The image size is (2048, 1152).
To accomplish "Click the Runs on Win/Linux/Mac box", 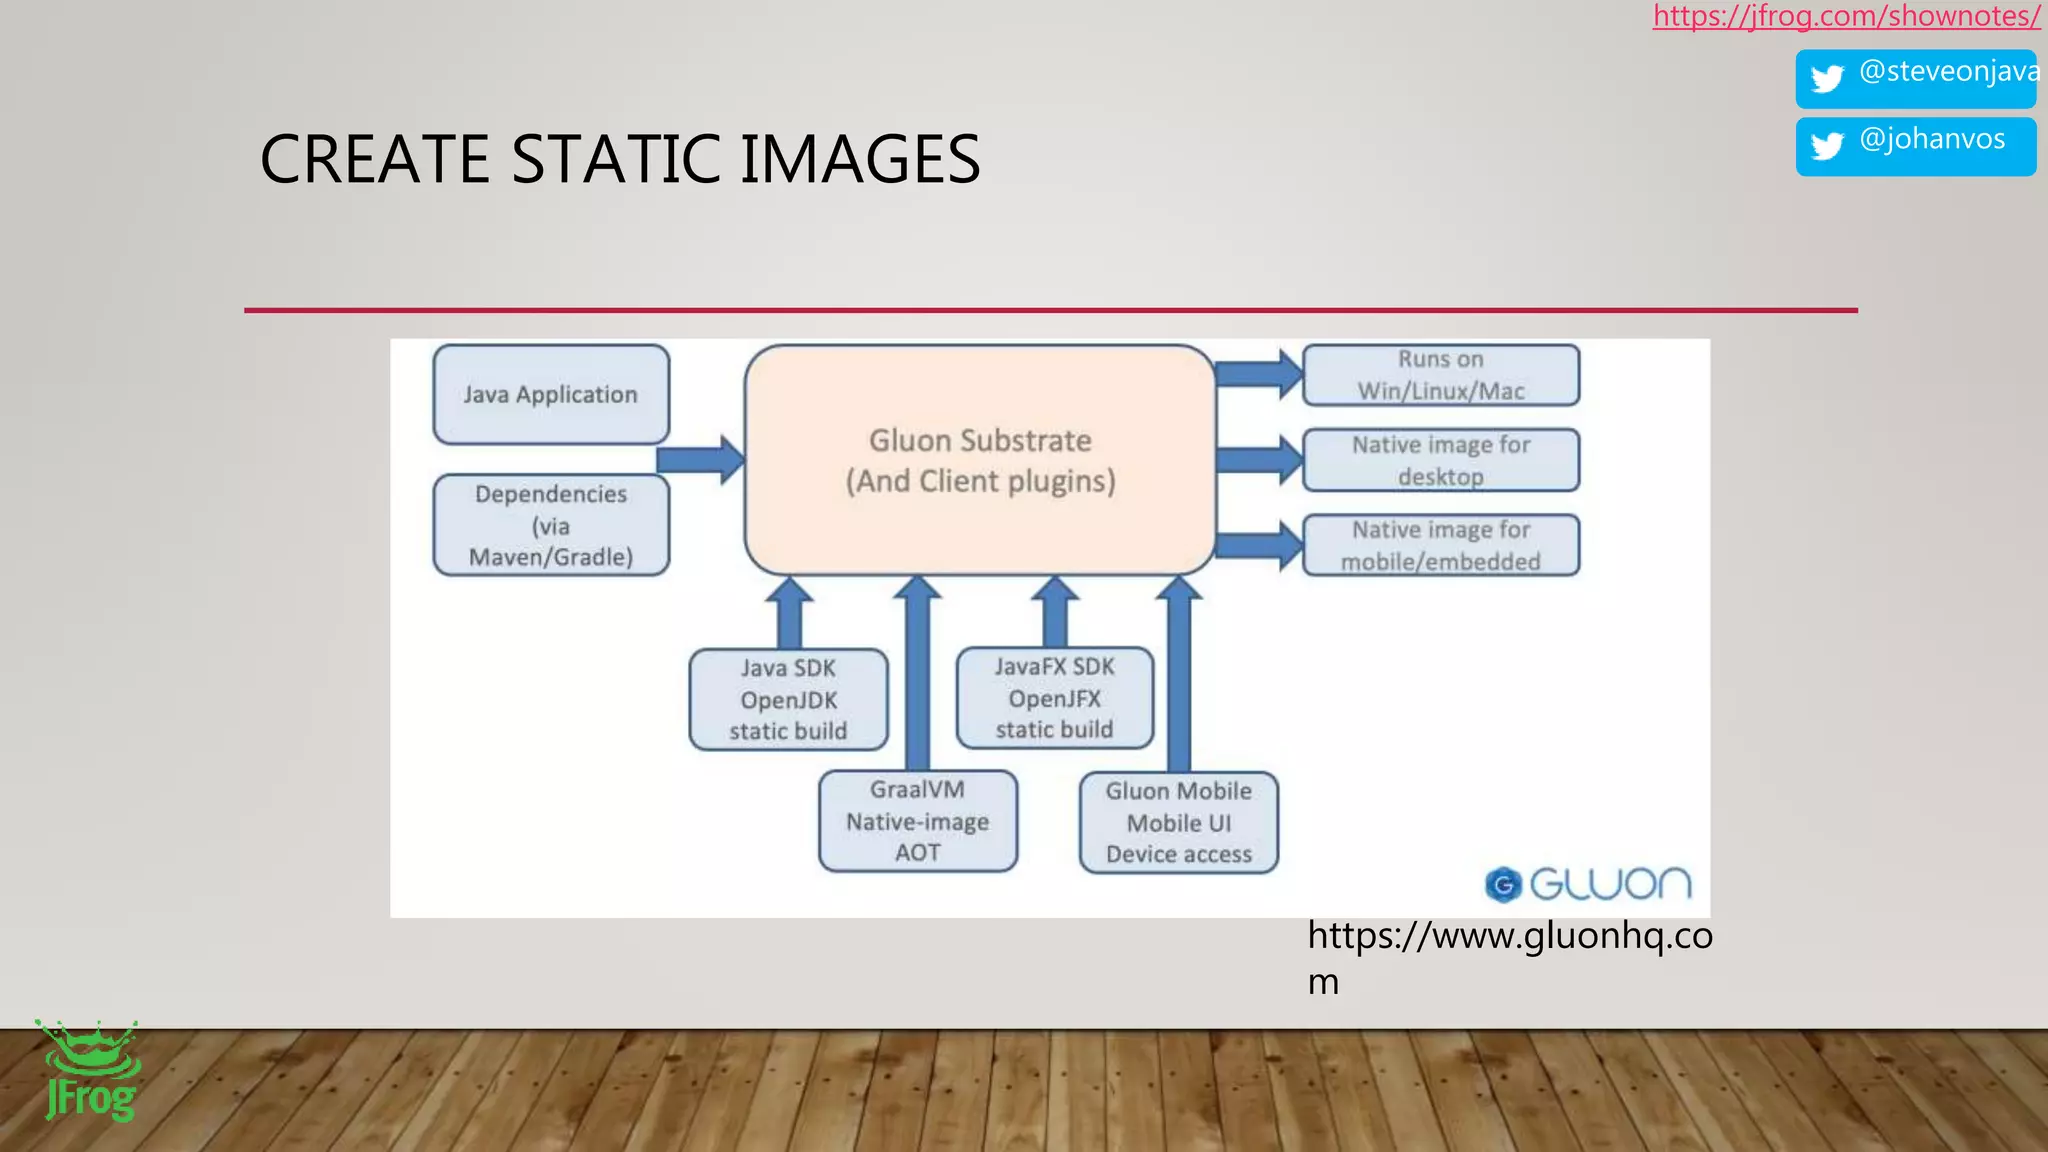I will (1441, 375).
